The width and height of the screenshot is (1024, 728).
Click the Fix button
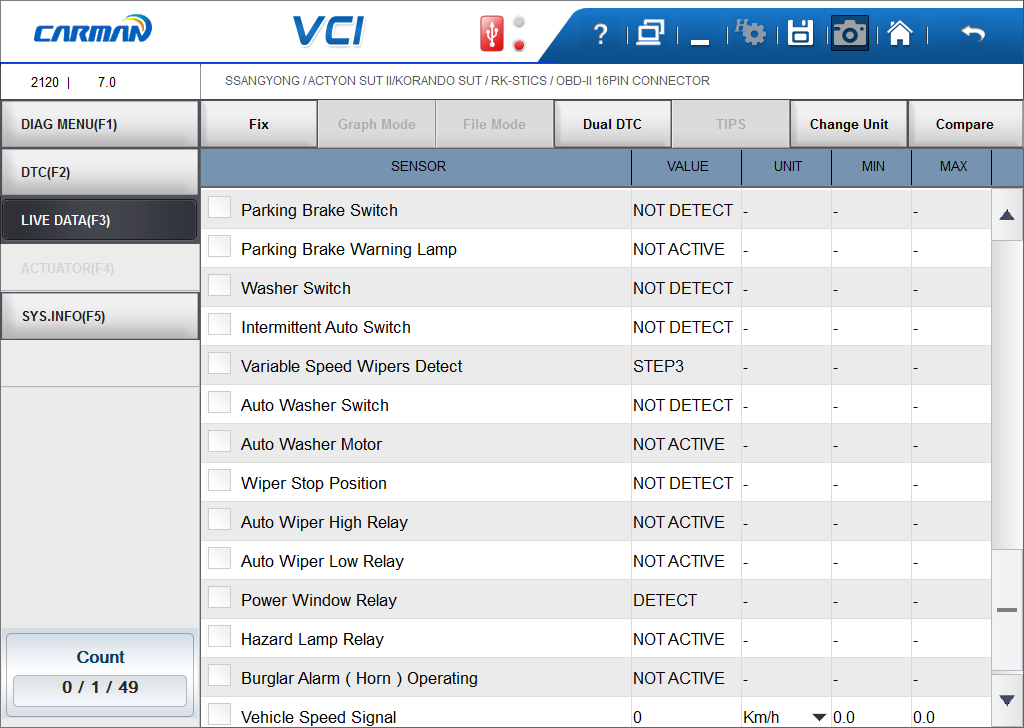click(x=259, y=124)
